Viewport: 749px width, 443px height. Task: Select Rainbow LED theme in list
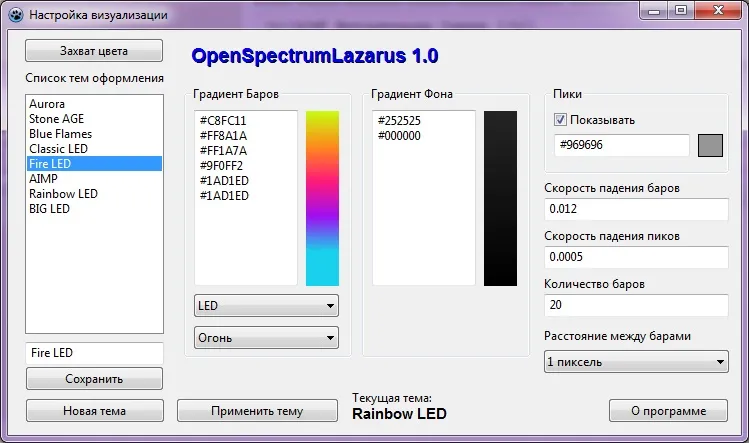(x=94, y=194)
